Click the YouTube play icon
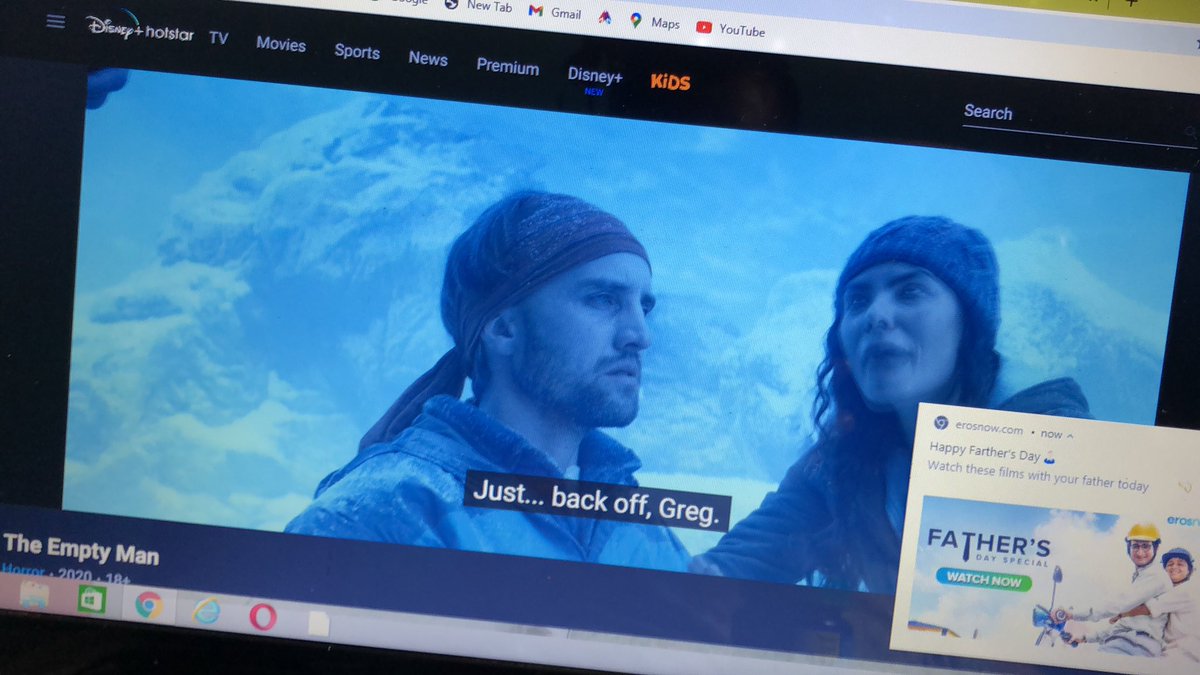 click(x=703, y=27)
